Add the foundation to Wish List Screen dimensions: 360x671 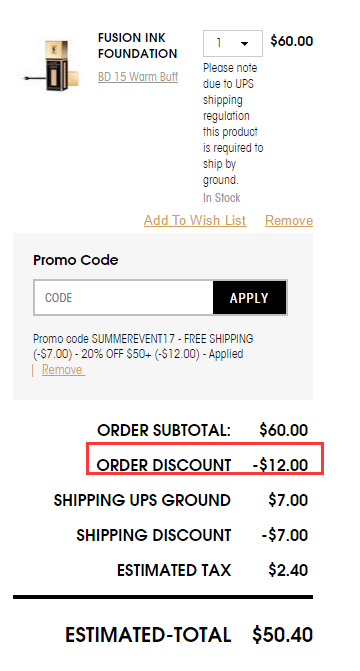point(195,220)
